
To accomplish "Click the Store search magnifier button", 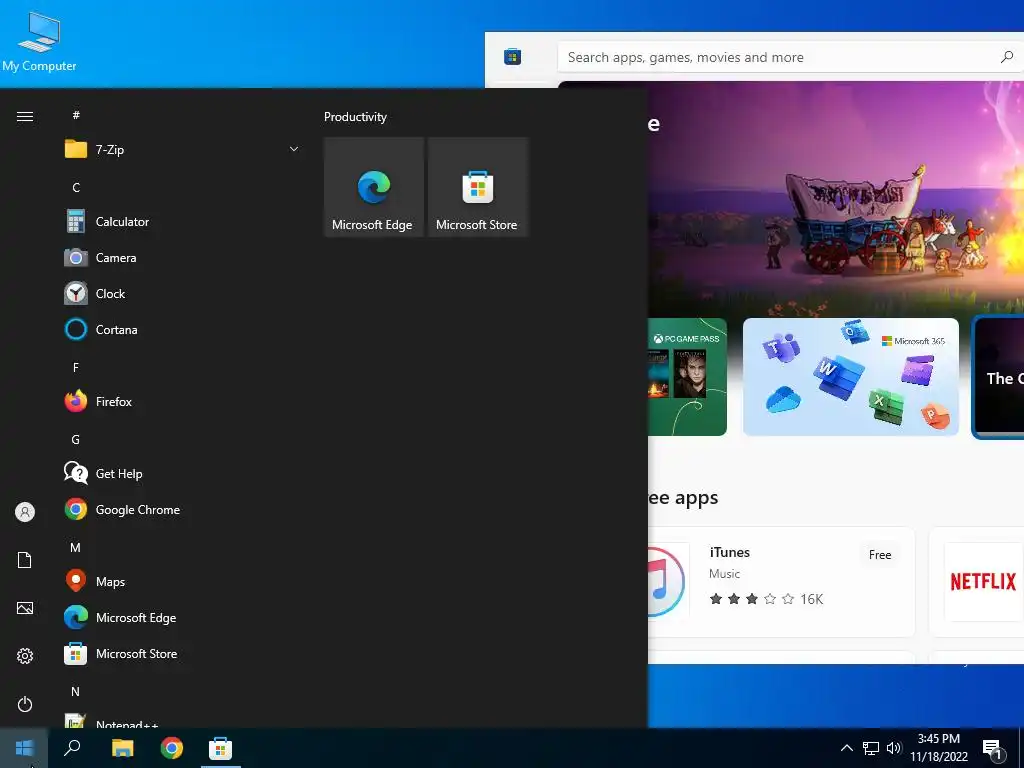I will coord(1007,57).
